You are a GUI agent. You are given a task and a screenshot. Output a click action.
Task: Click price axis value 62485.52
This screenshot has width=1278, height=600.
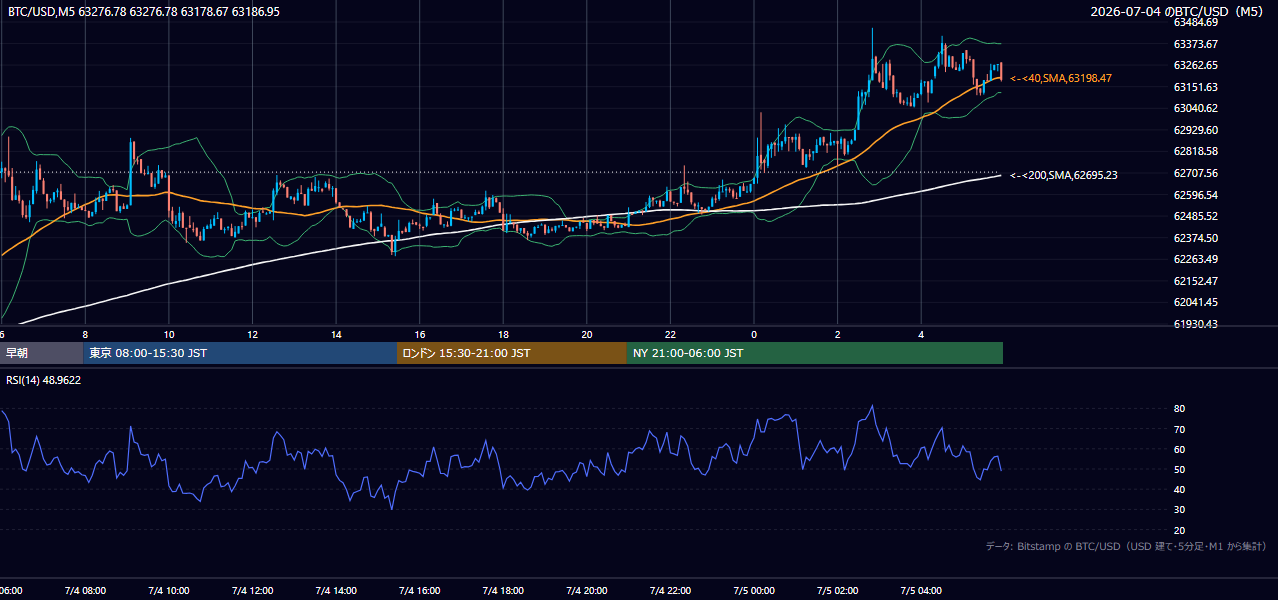pyautogui.click(x=1195, y=216)
